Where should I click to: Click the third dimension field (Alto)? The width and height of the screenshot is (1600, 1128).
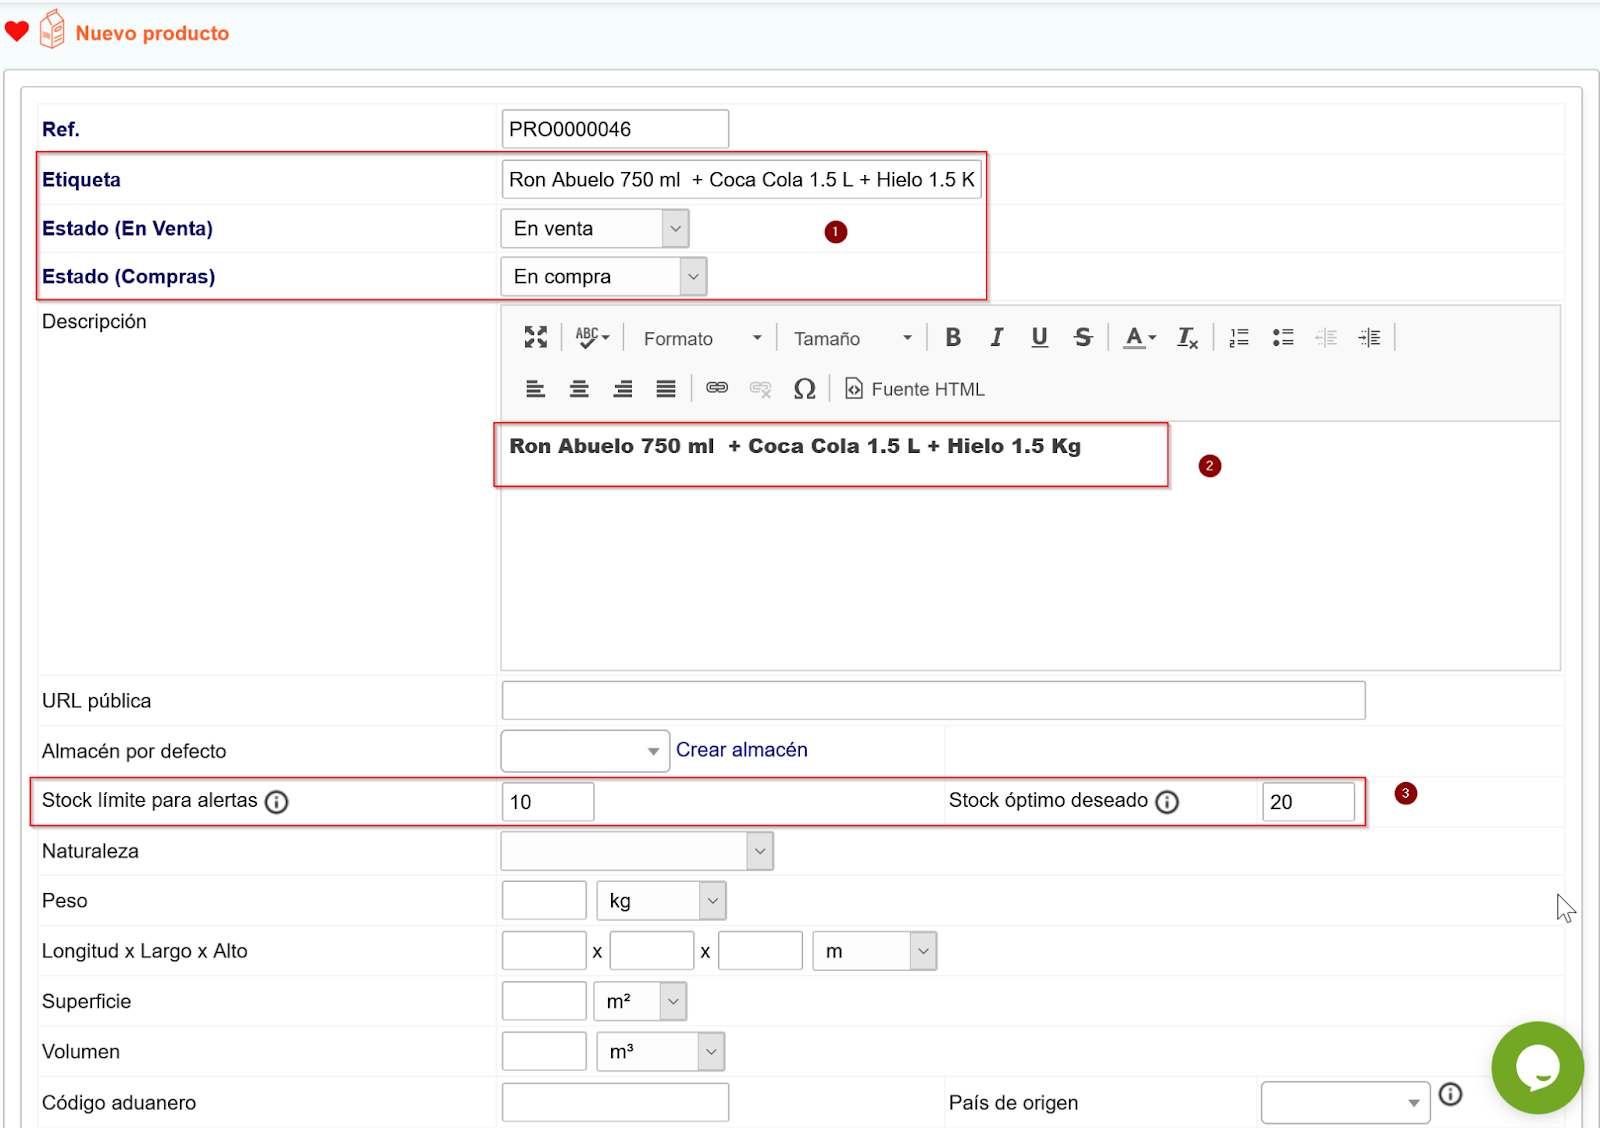760,951
